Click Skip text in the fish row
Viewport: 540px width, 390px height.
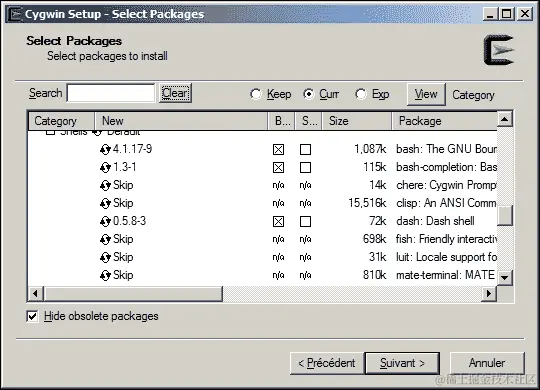tap(123, 239)
